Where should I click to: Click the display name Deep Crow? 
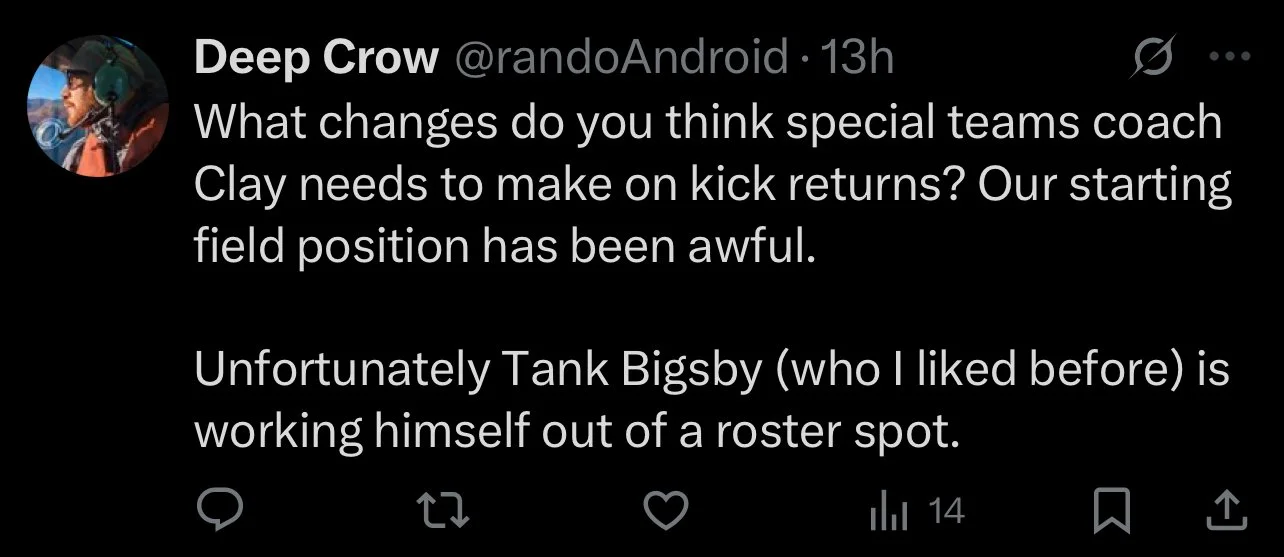pos(317,61)
